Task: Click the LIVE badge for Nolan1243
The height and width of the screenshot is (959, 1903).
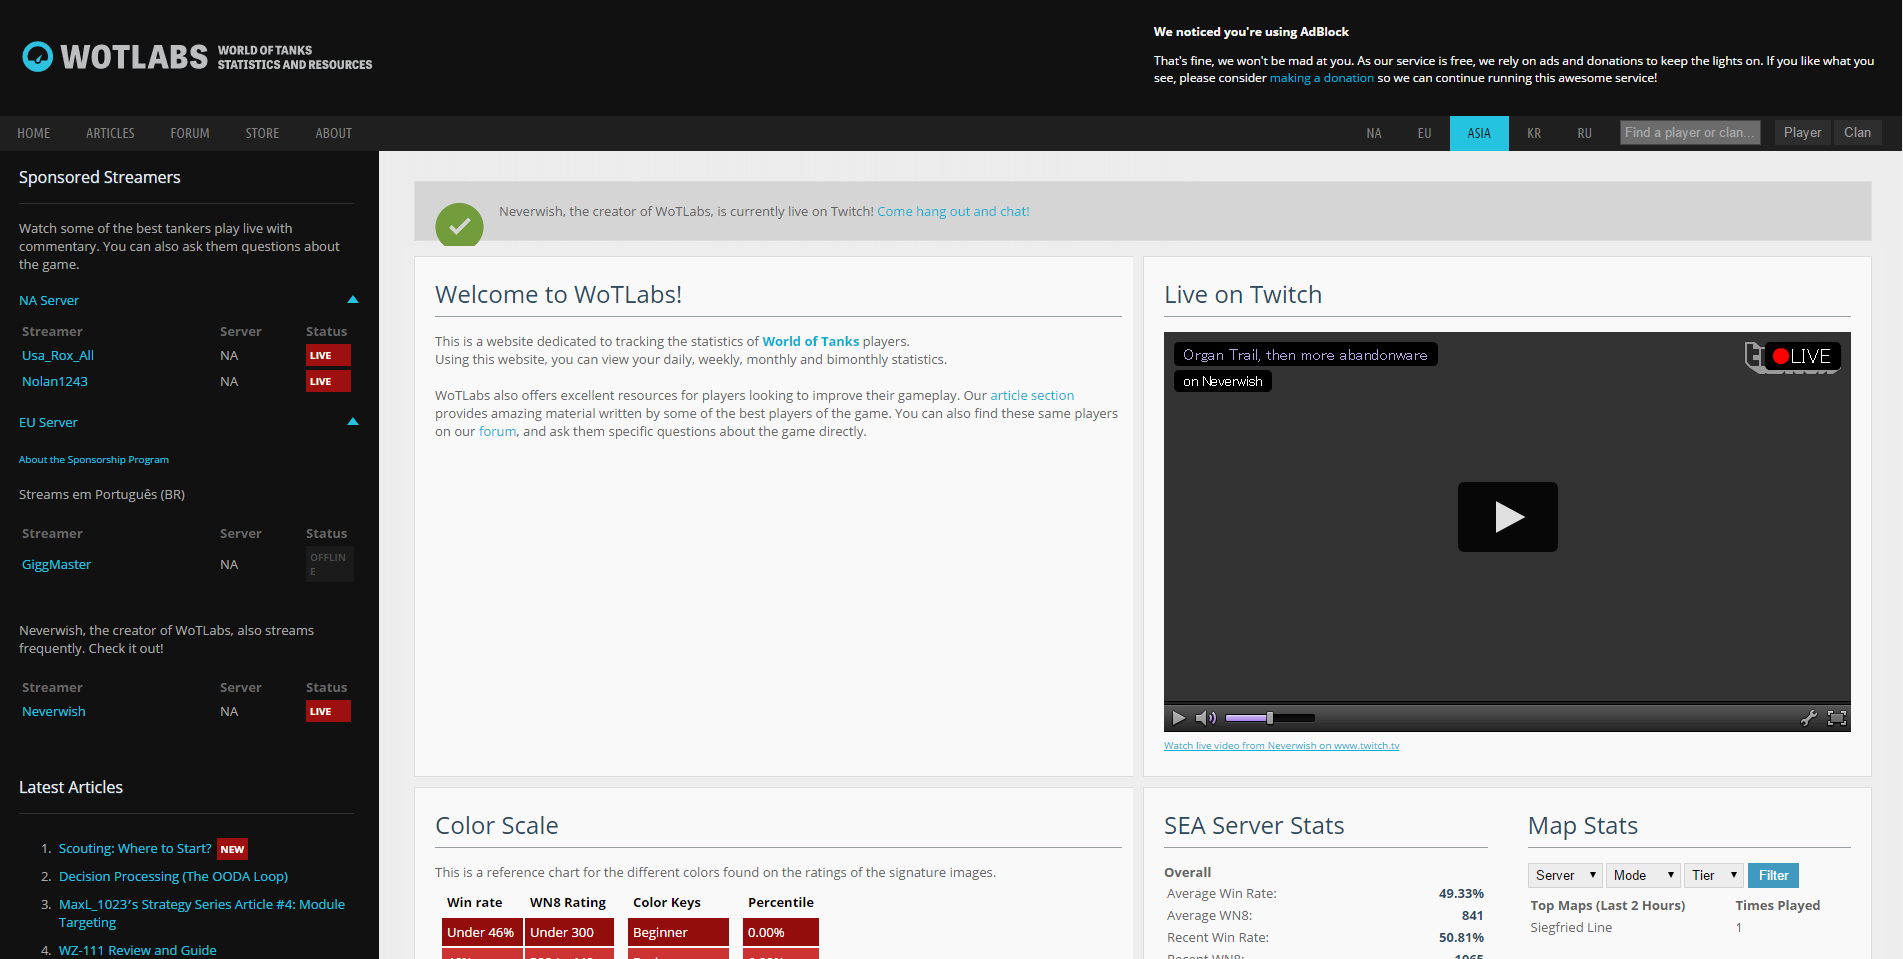Action: pyautogui.click(x=328, y=381)
